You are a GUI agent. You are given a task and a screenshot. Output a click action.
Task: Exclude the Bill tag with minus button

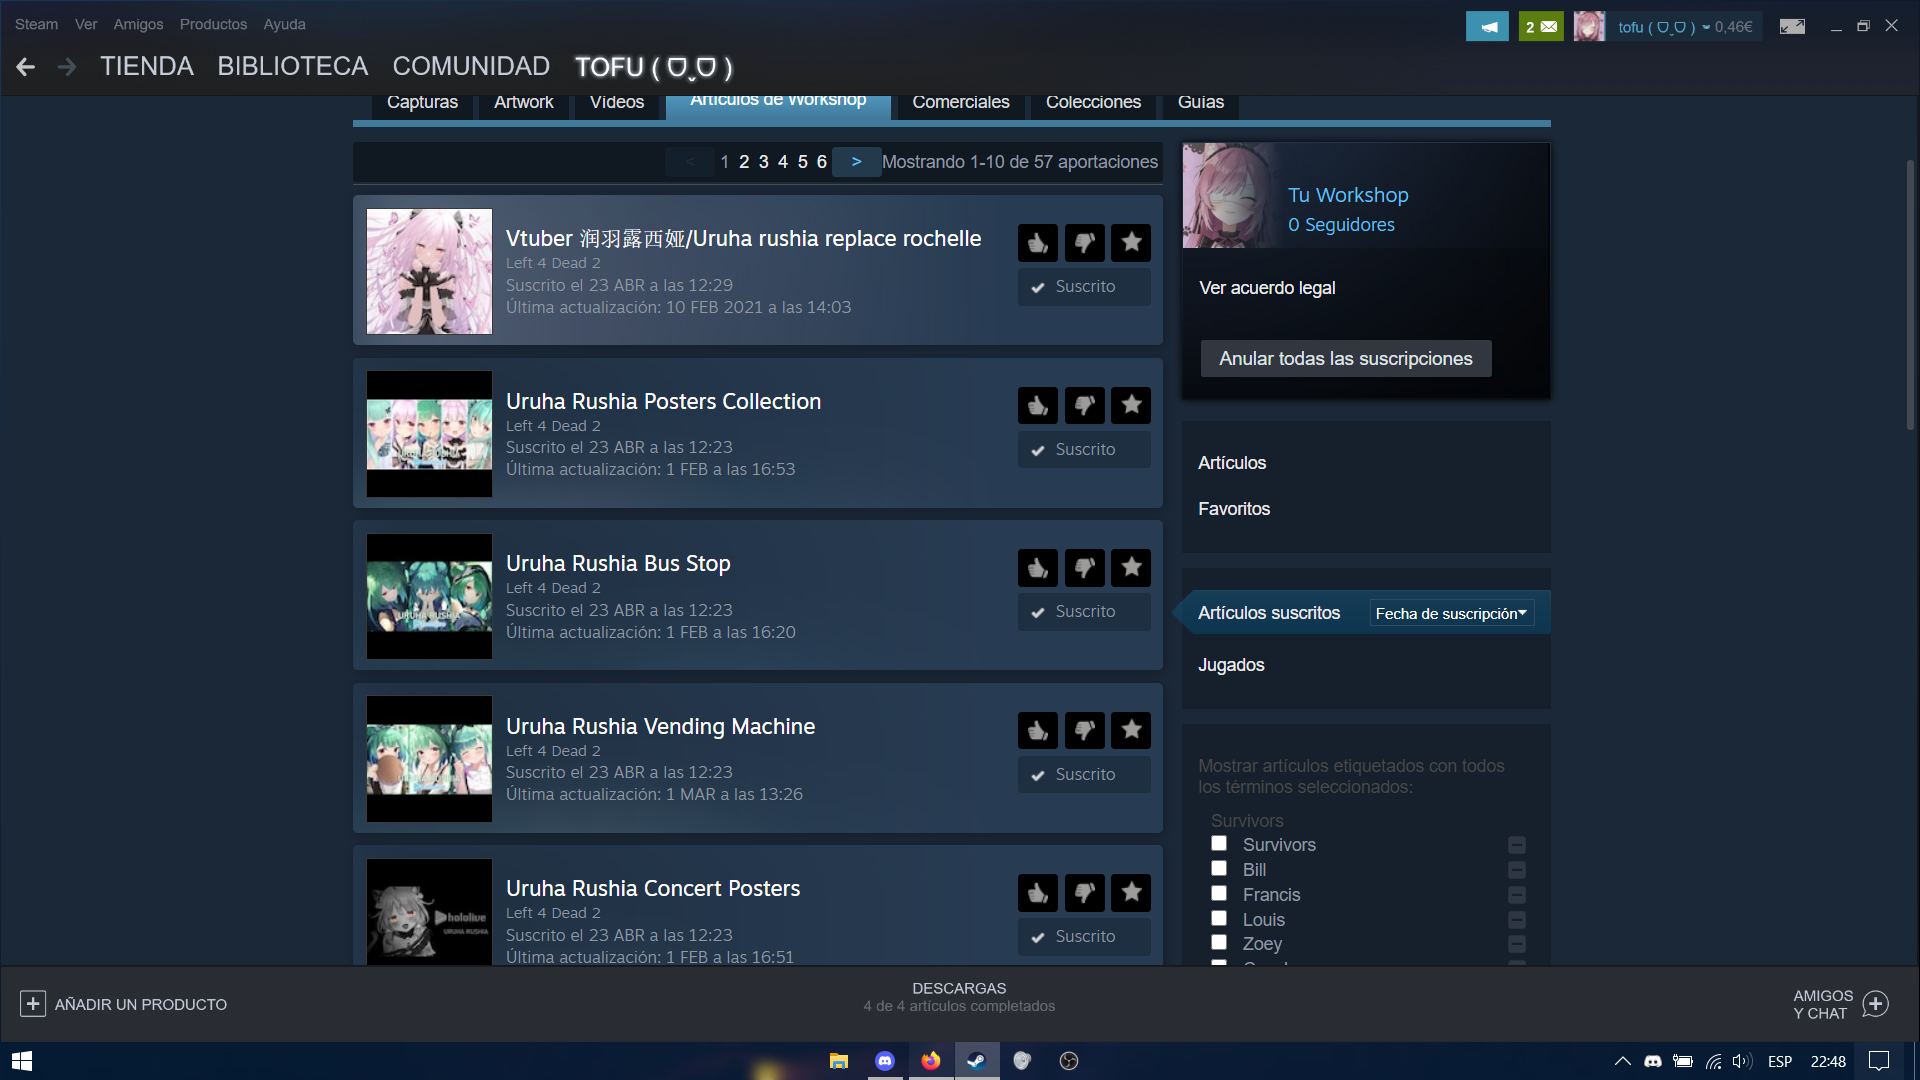pyautogui.click(x=1517, y=870)
